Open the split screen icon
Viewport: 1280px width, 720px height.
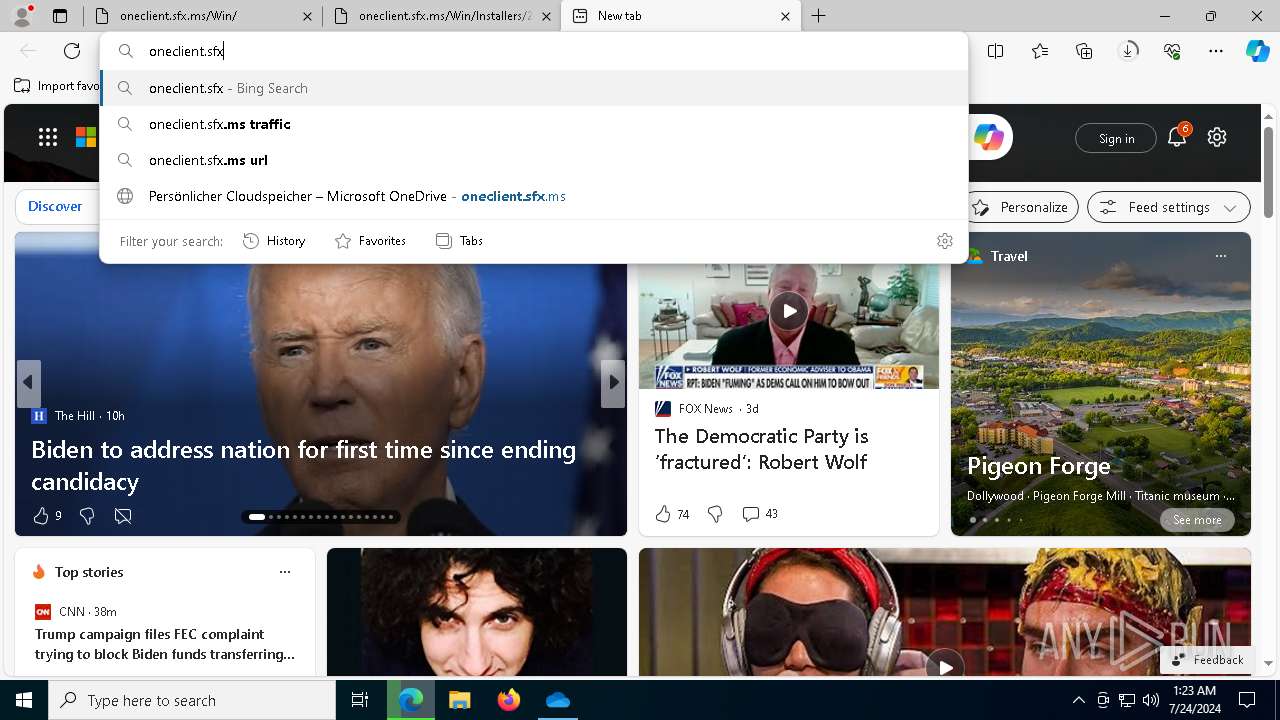pos(995,51)
